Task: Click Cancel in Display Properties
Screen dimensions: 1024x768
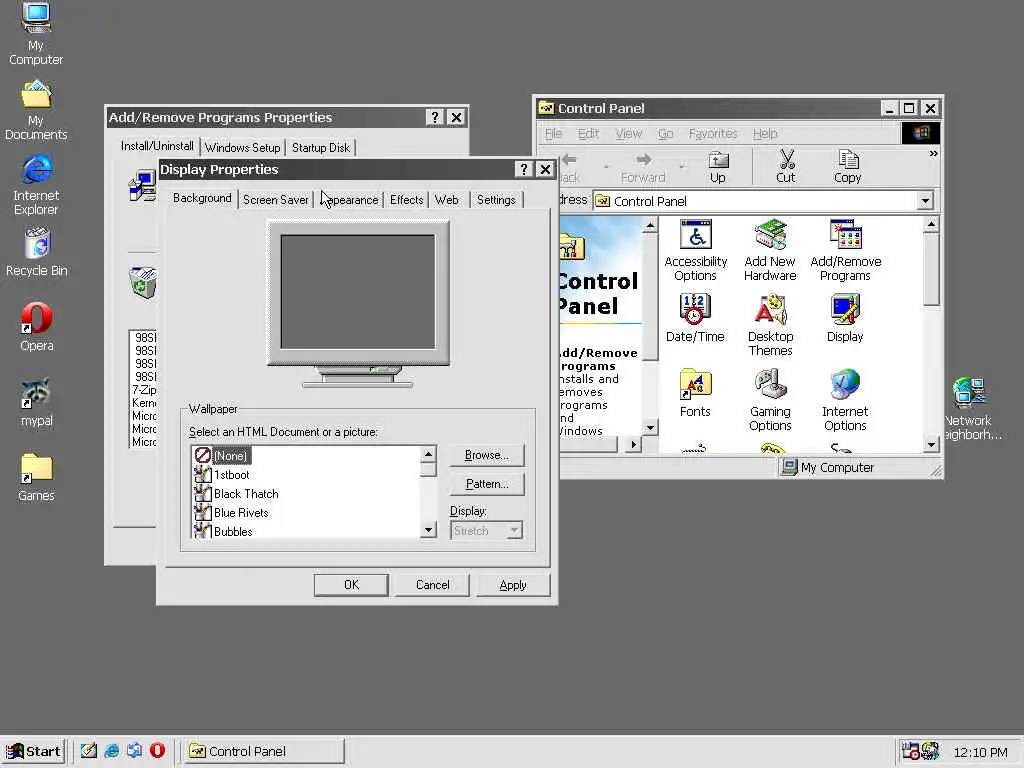Action: coord(432,584)
